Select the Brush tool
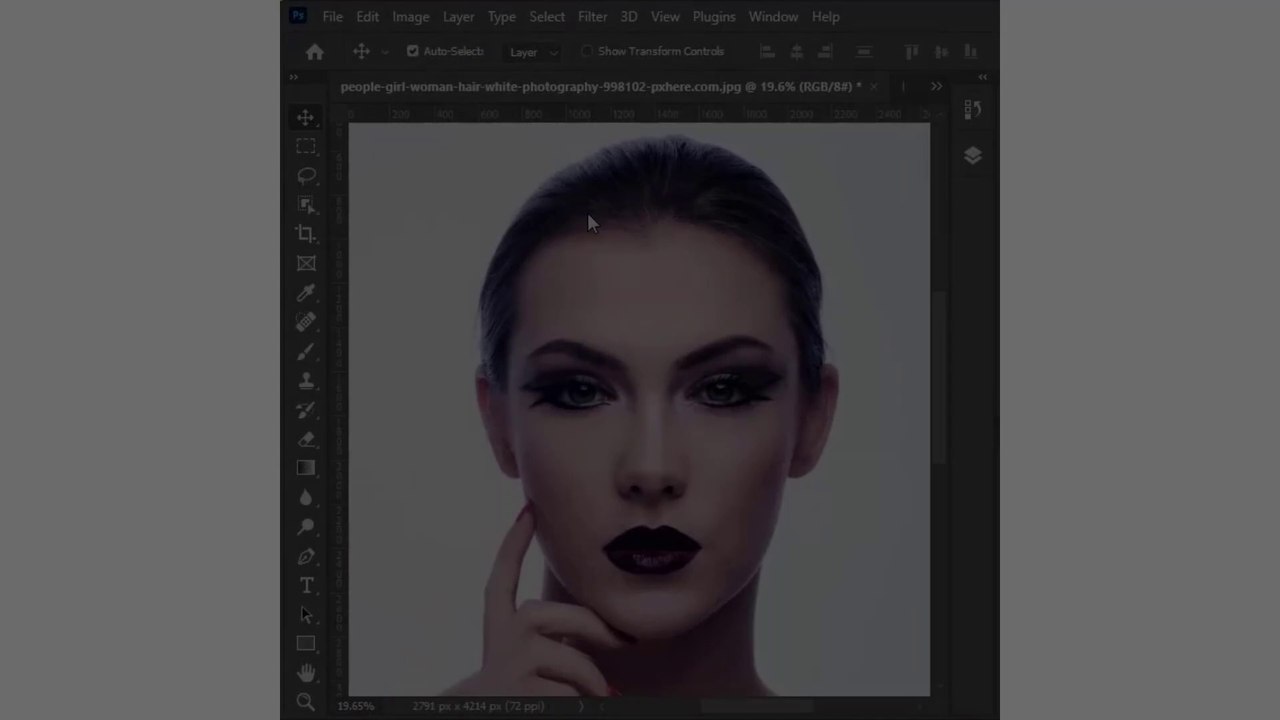Viewport: 1280px width, 720px height. coord(306,351)
